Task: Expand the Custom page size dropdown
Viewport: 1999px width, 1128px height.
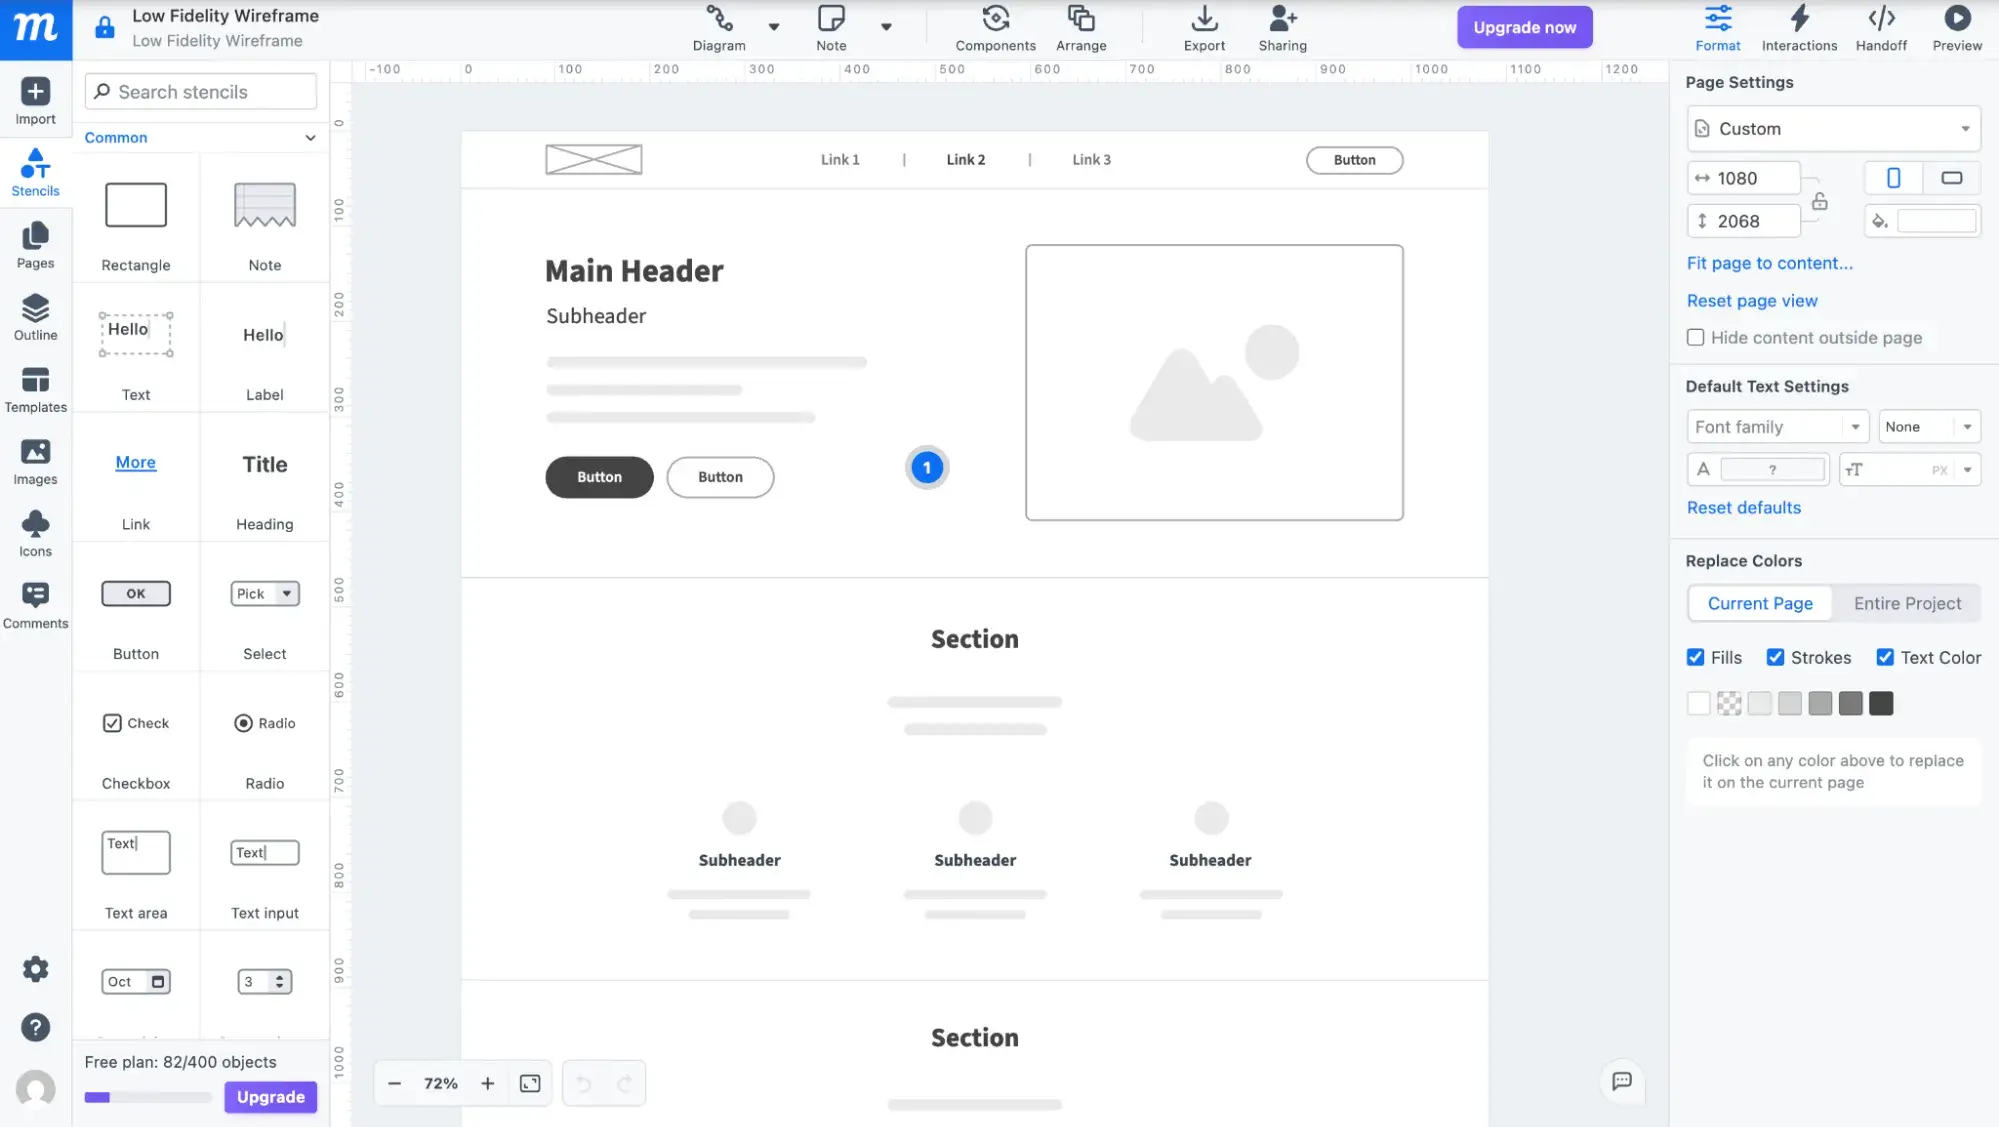Action: [1832, 128]
